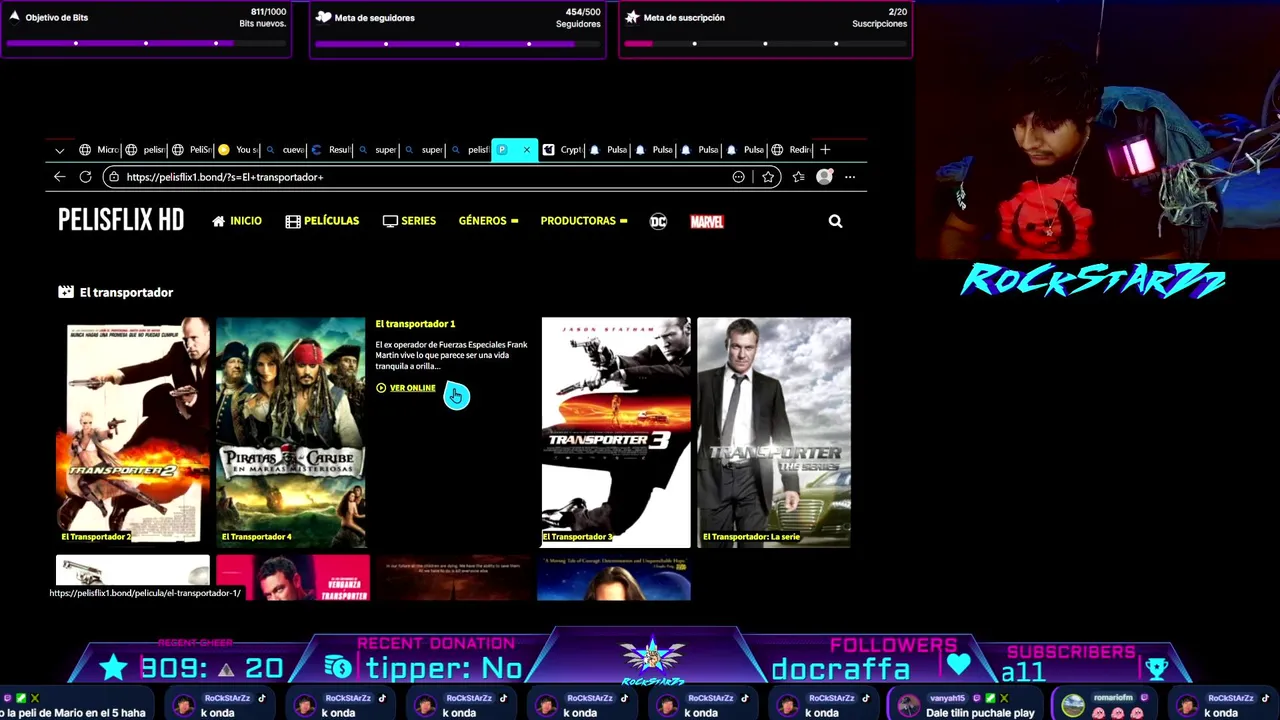Screen dimensions: 1280x720
Task: Reload the page with the refresh icon
Action: (x=85, y=177)
